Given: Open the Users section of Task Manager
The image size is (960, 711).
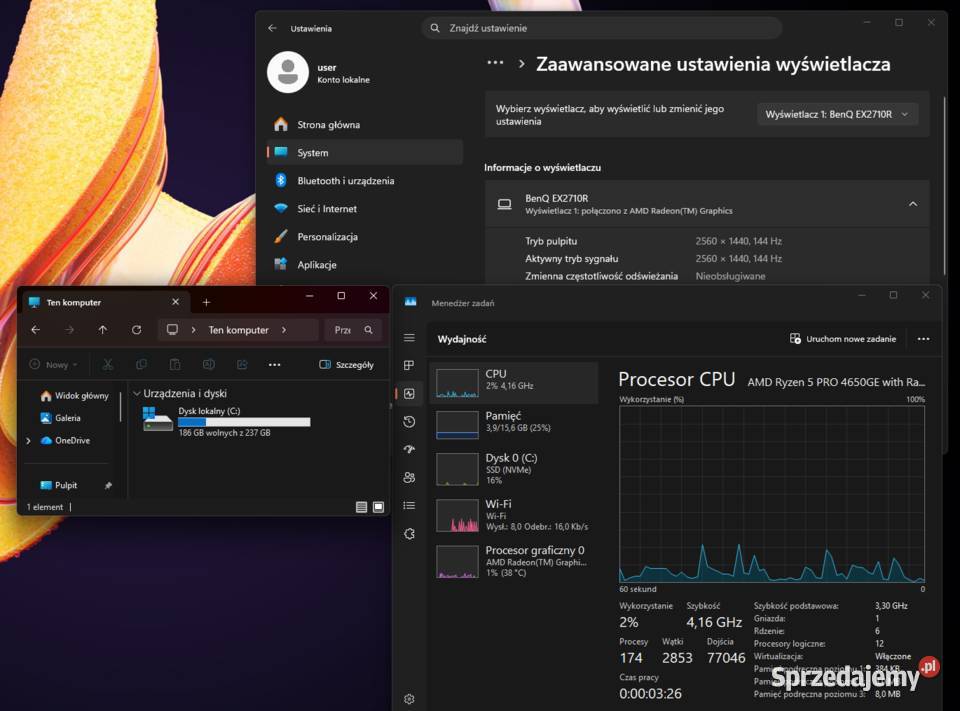Looking at the screenshot, I should point(408,477).
